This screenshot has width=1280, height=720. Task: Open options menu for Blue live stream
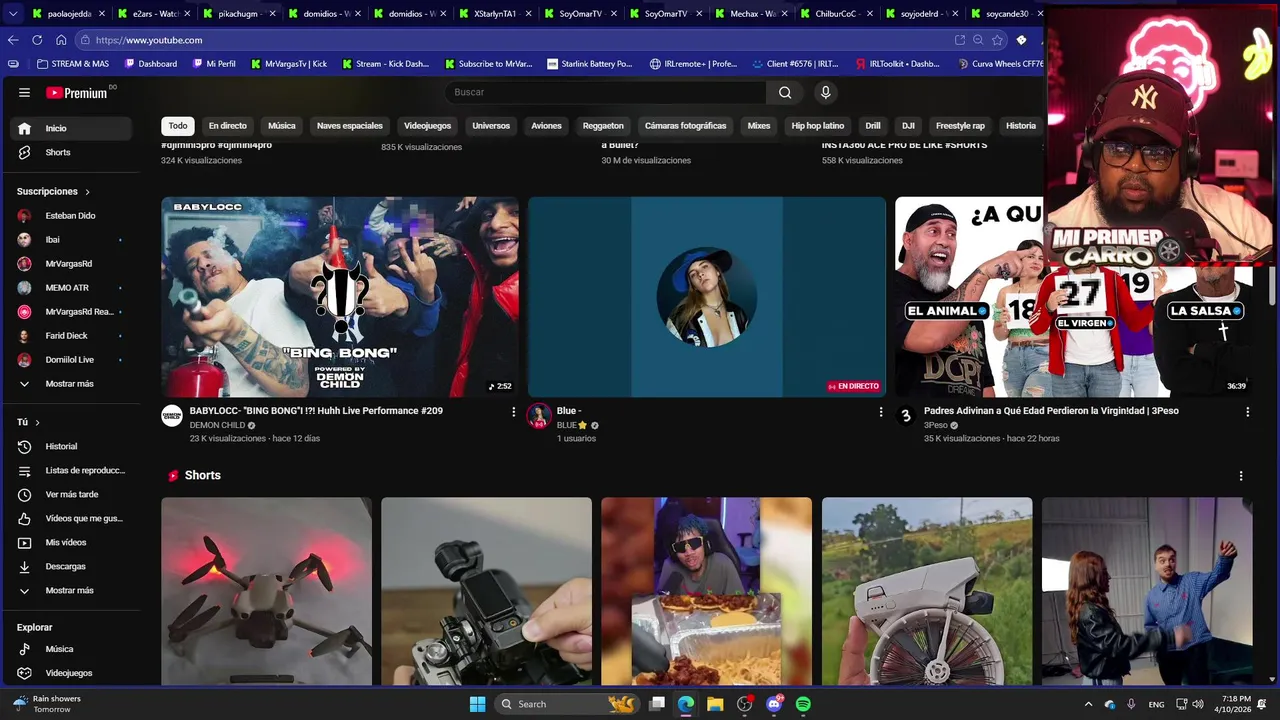point(881,412)
